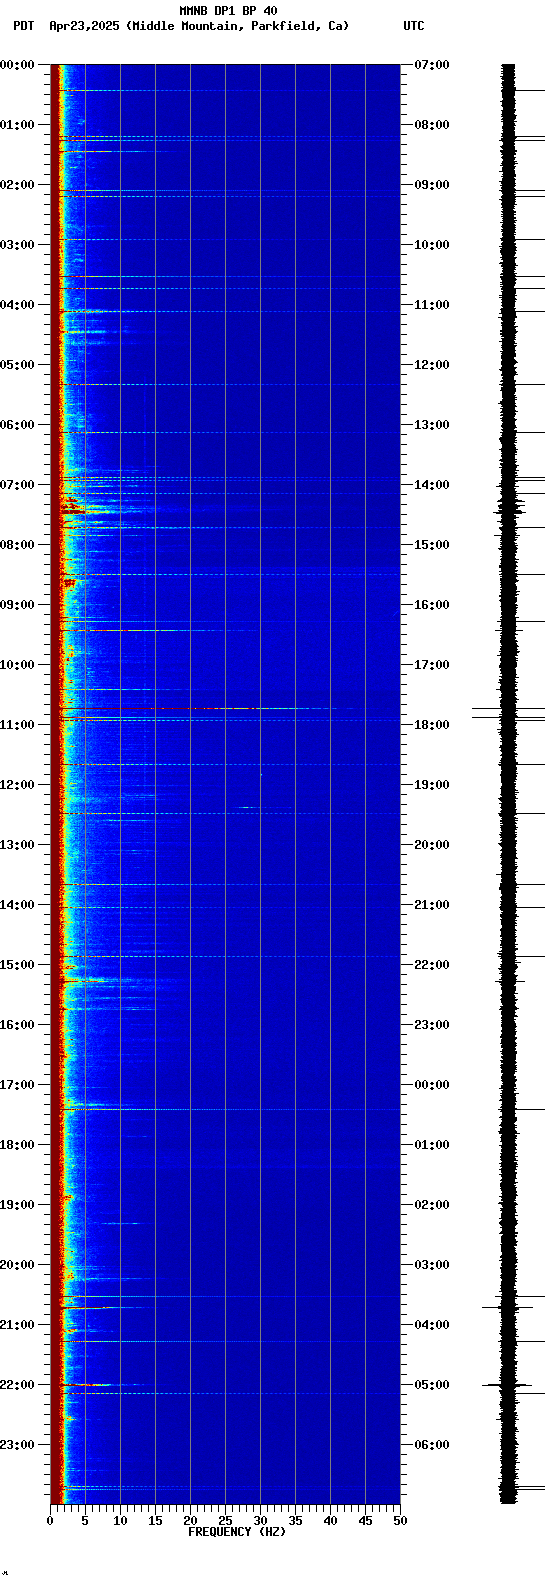Click the UTC time label "22:00"

(x=432, y=965)
